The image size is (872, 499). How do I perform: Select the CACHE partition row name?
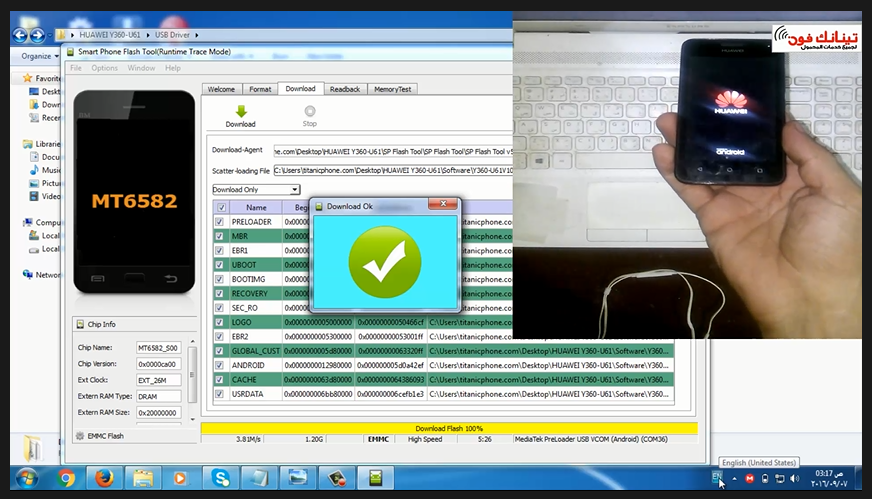244,380
